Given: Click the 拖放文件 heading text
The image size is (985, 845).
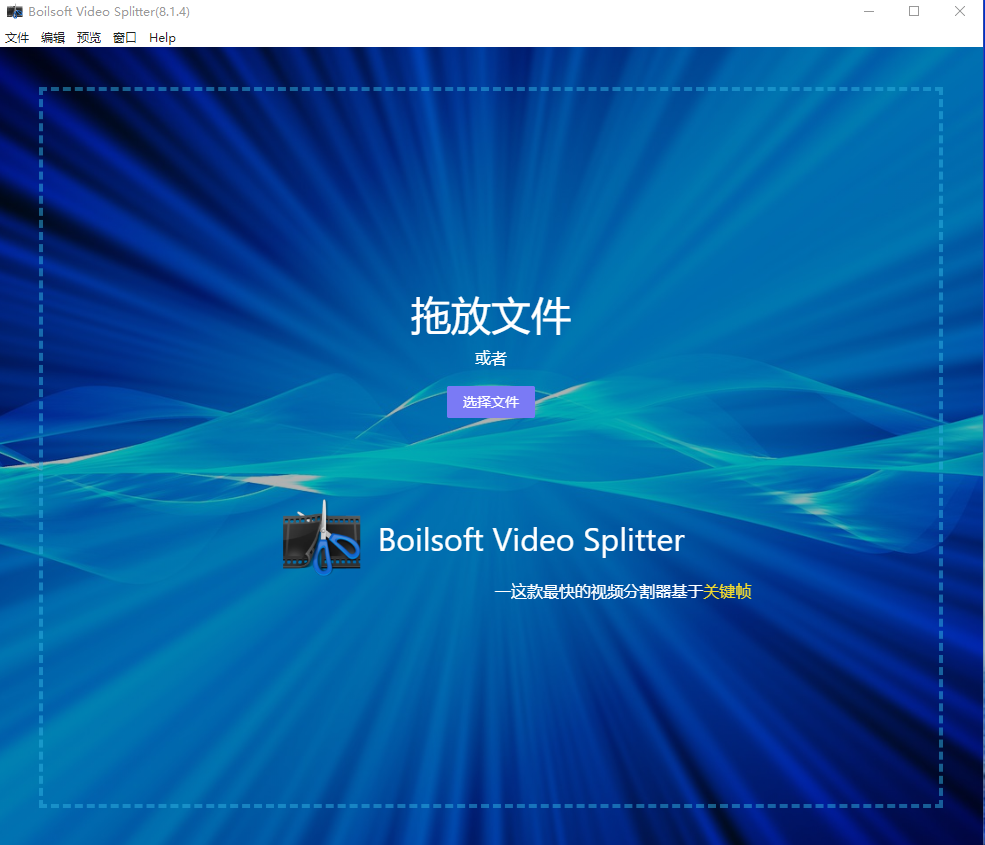Looking at the screenshot, I should [491, 317].
